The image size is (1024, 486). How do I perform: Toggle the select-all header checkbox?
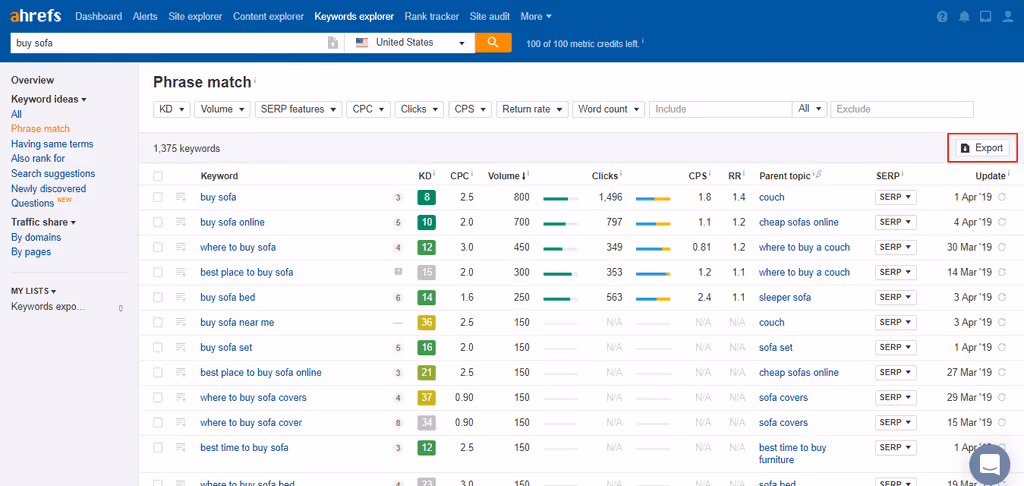(x=157, y=176)
